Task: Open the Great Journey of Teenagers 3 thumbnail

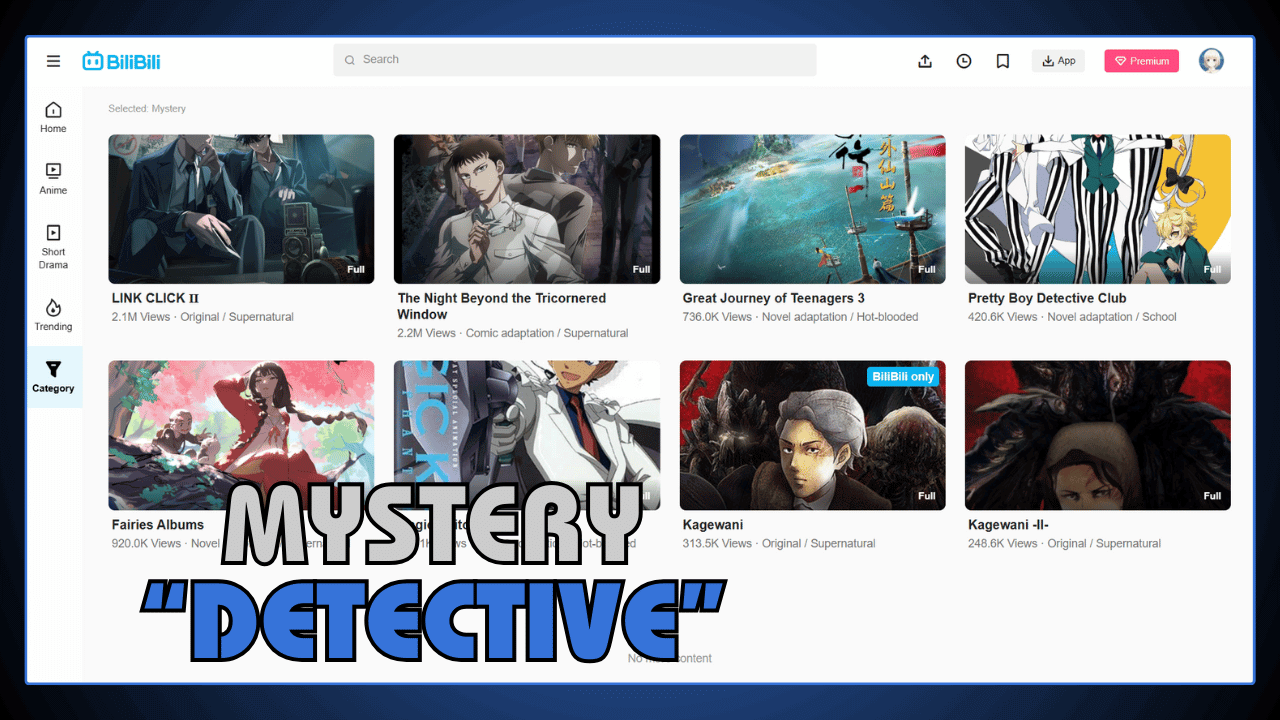Action: pyautogui.click(x=812, y=209)
